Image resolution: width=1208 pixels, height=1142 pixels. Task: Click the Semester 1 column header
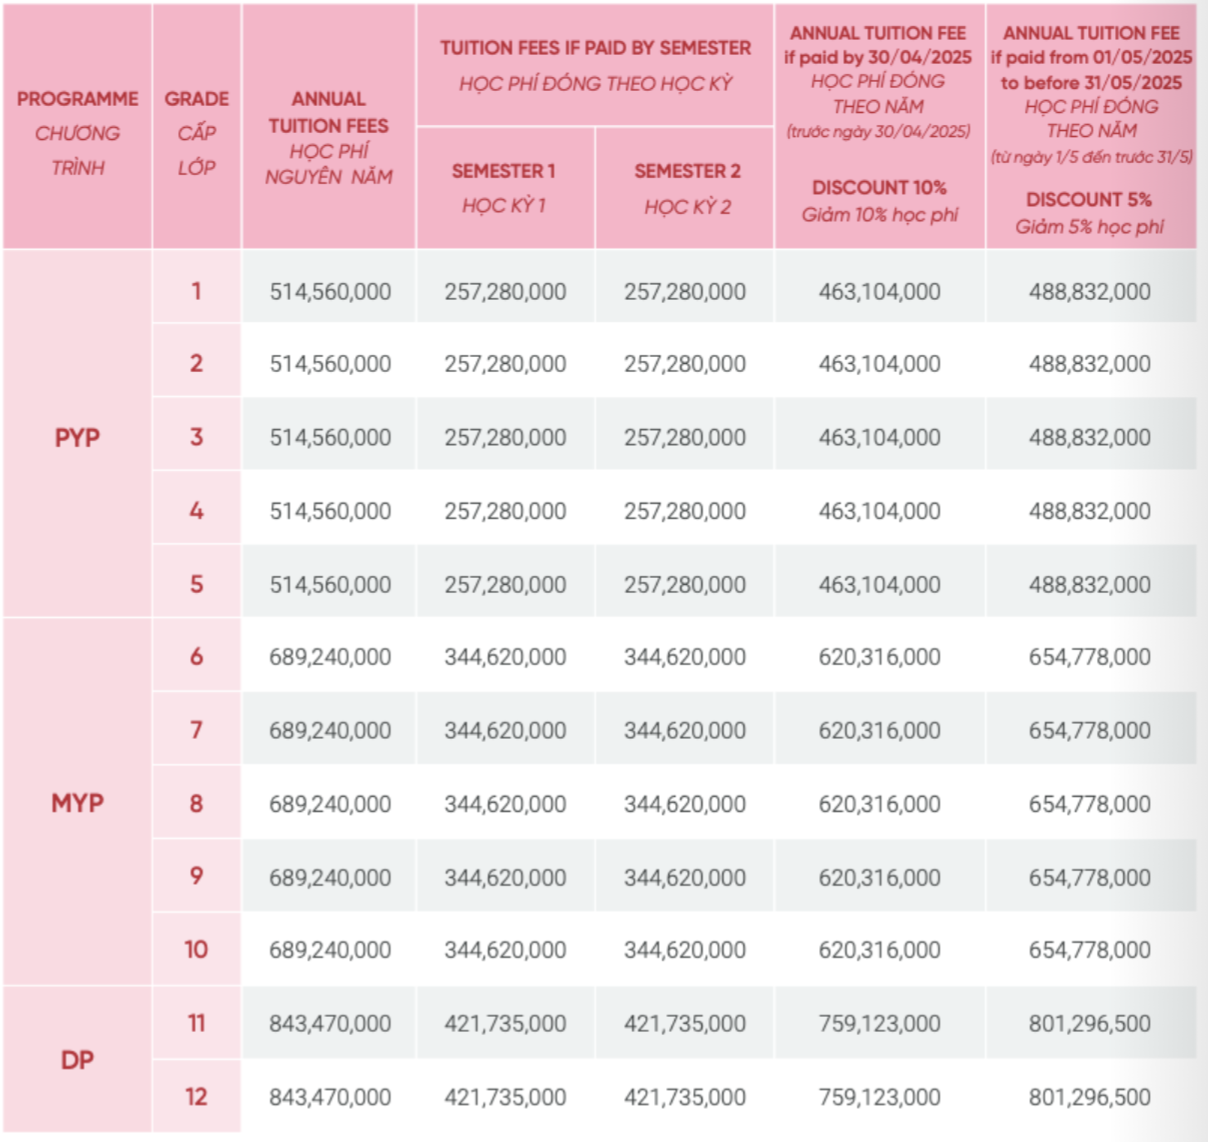click(504, 187)
